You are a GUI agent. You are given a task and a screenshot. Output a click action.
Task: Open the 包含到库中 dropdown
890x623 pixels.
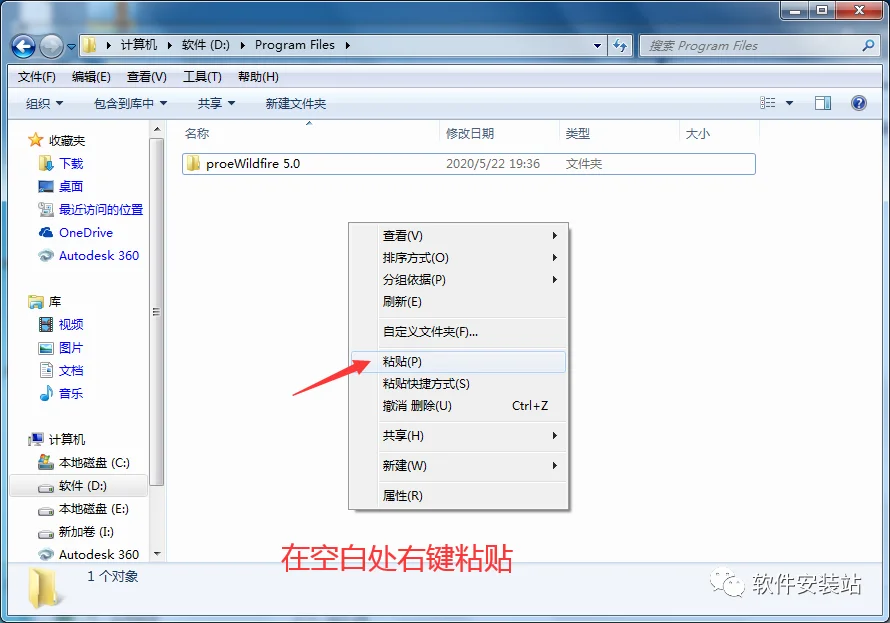pyautogui.click(x=131, y=103)
